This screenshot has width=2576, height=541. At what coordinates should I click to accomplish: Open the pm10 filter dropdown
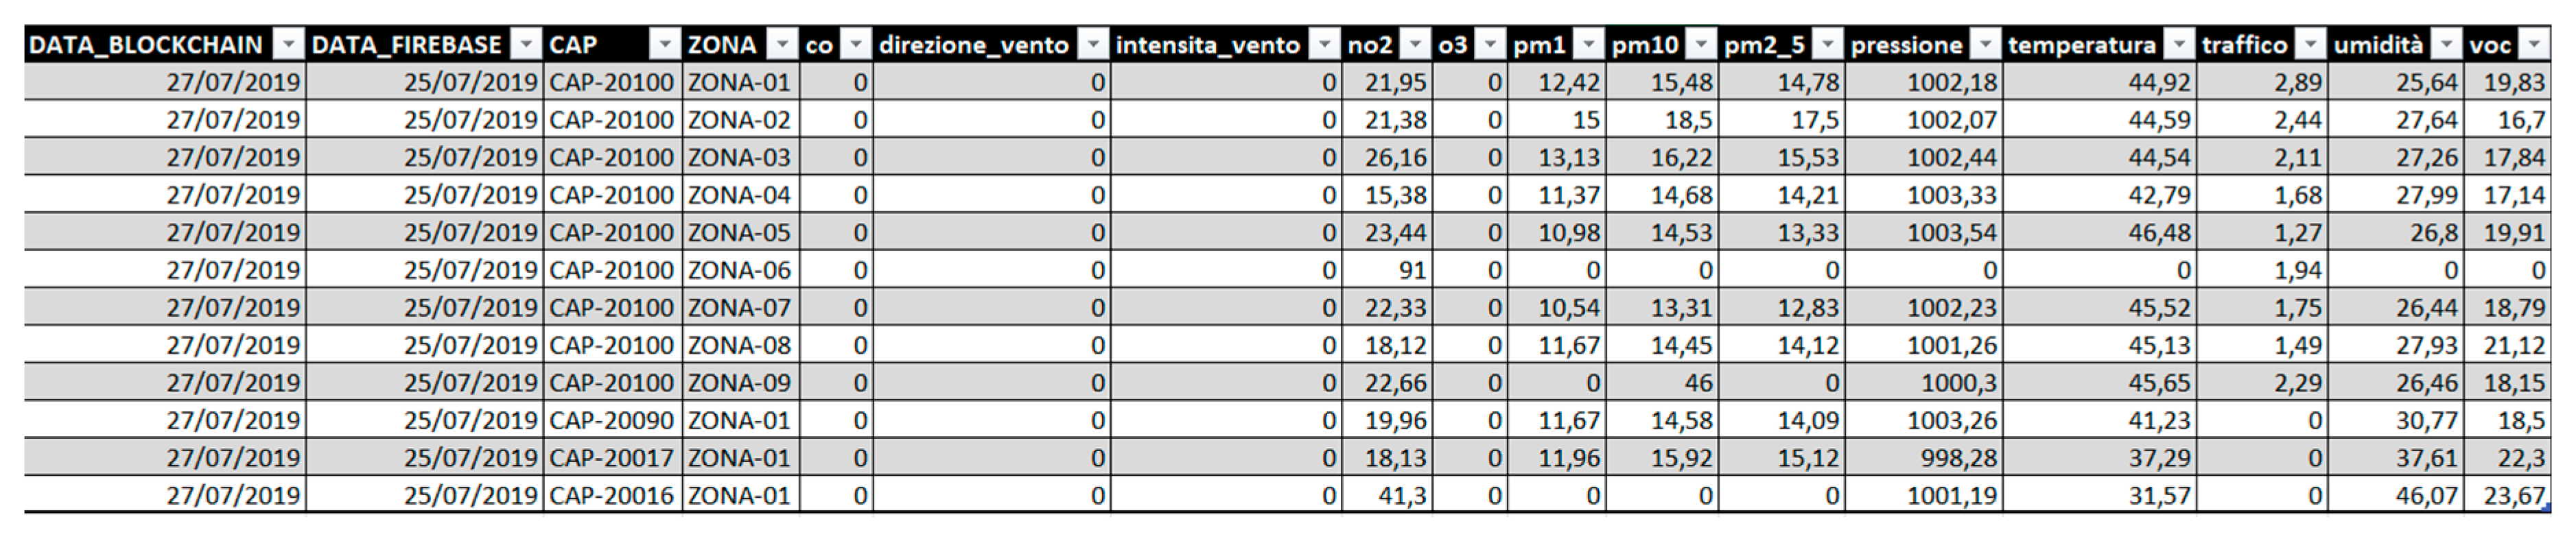(x=1701, y=45)
